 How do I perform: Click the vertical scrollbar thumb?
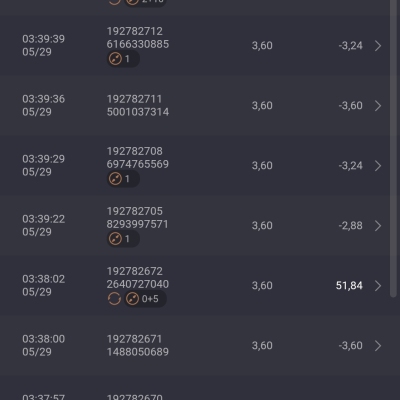[x=393, y=147]
